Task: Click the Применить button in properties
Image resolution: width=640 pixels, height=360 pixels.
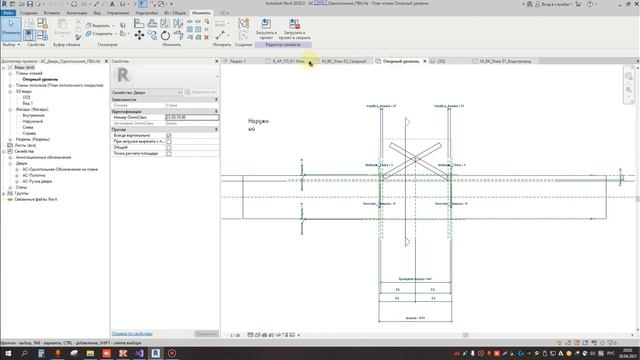Action: (207, 334)
